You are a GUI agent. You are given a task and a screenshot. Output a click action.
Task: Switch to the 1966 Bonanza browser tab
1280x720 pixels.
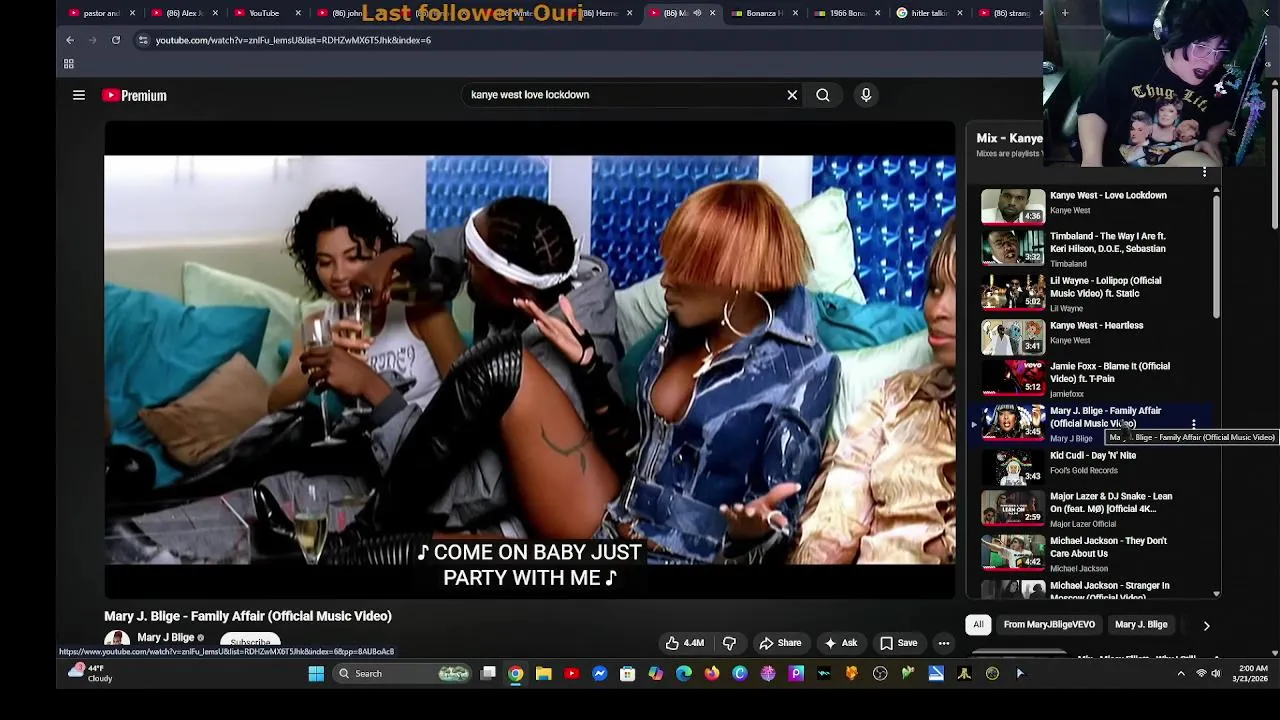pos(846,13)
